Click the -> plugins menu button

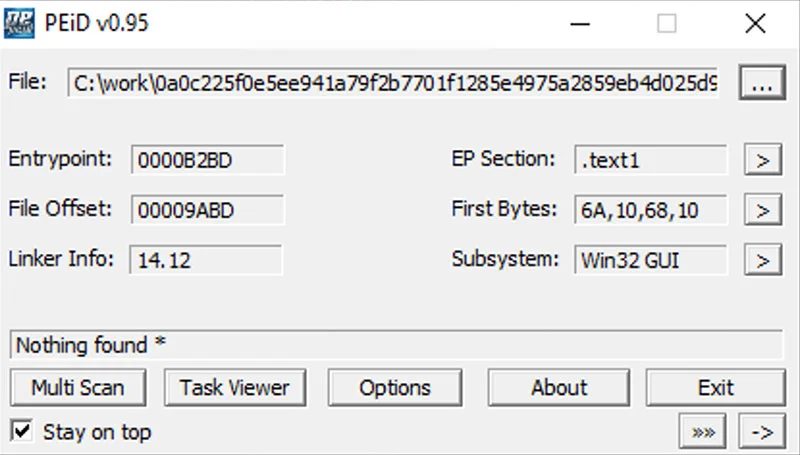click(762, 432)
